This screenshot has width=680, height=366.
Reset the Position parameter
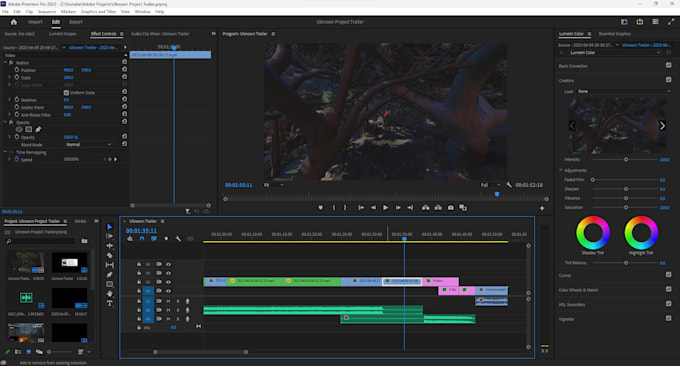point(124,69)
